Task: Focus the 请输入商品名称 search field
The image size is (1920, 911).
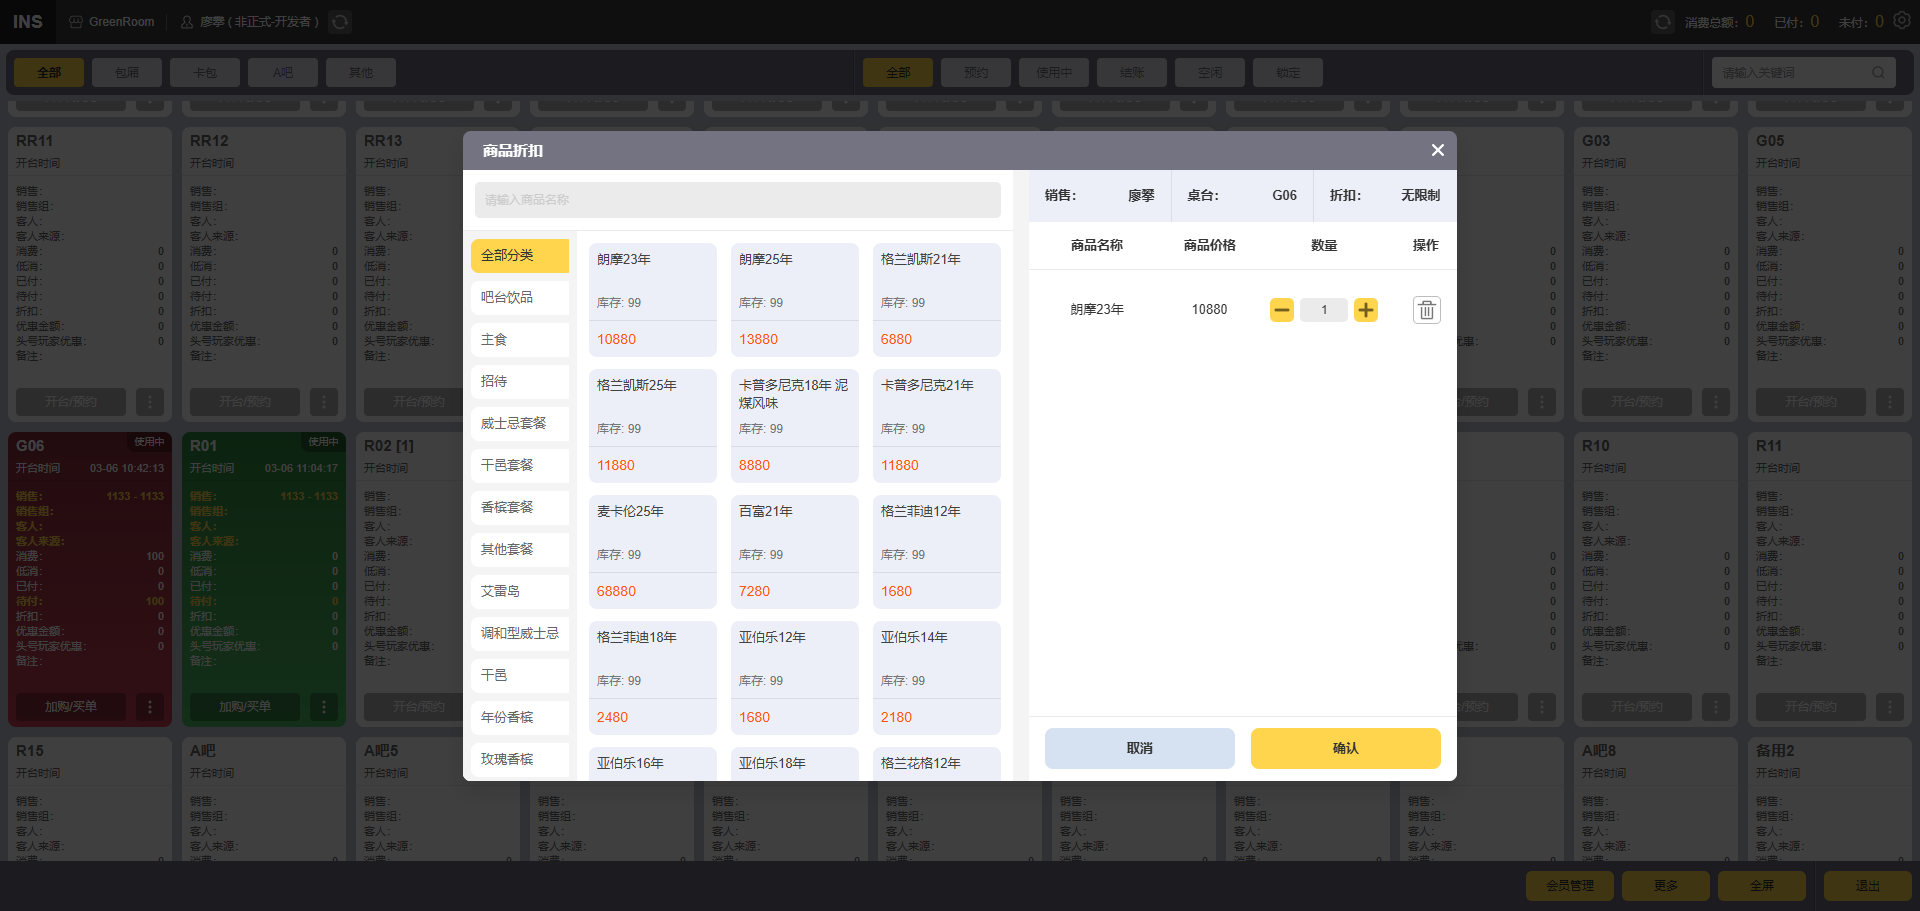Action: [738, 200]
